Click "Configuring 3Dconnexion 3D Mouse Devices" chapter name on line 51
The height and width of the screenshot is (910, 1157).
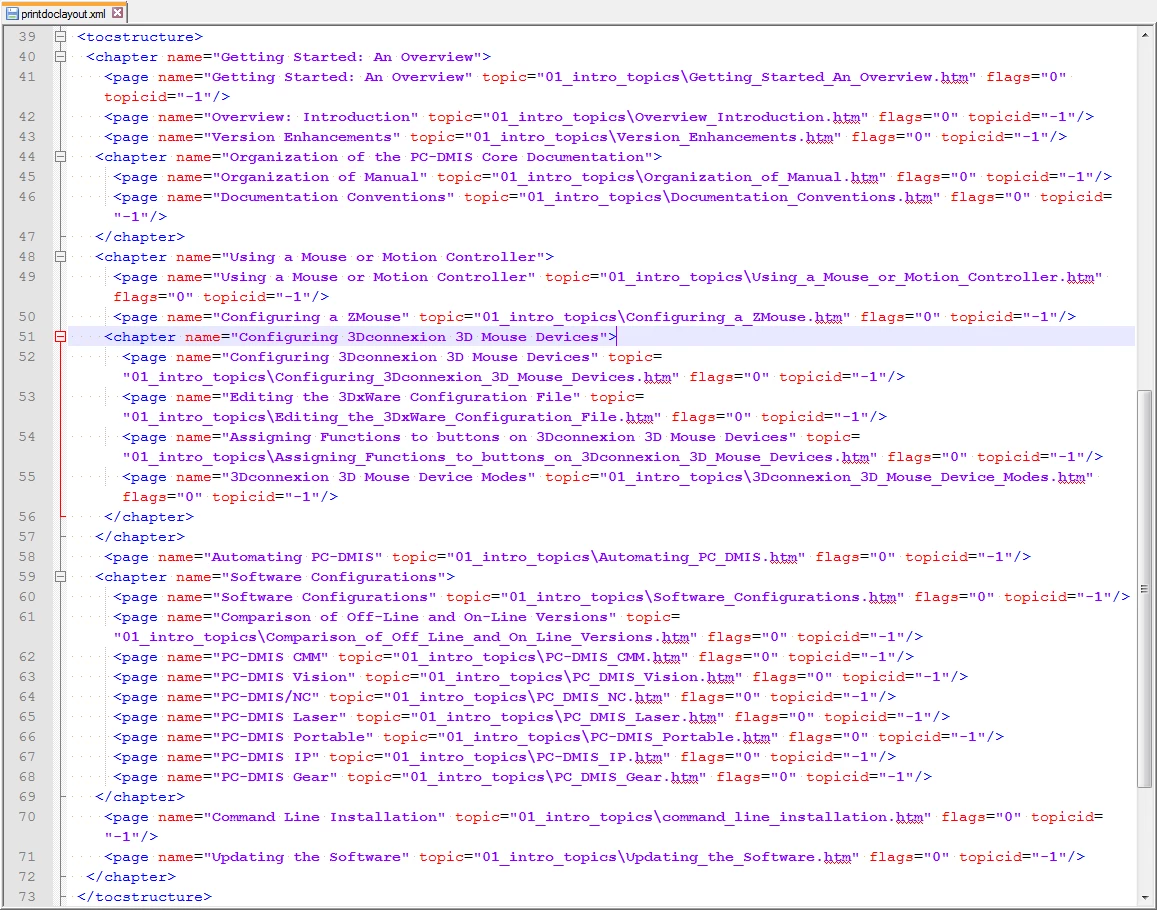(418, 337)
